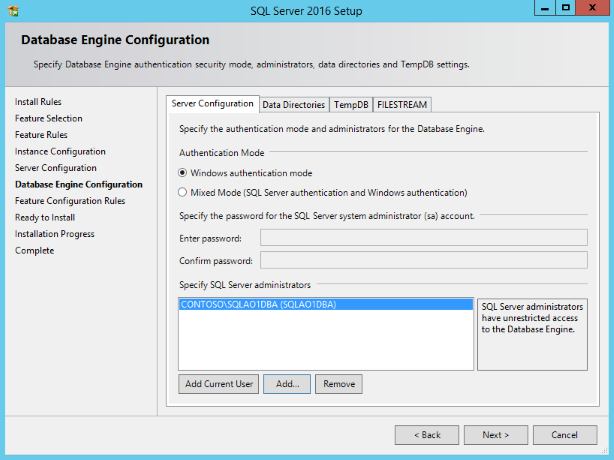
Task: Cancel the SQL Server setup
Action: pos(565,435)
